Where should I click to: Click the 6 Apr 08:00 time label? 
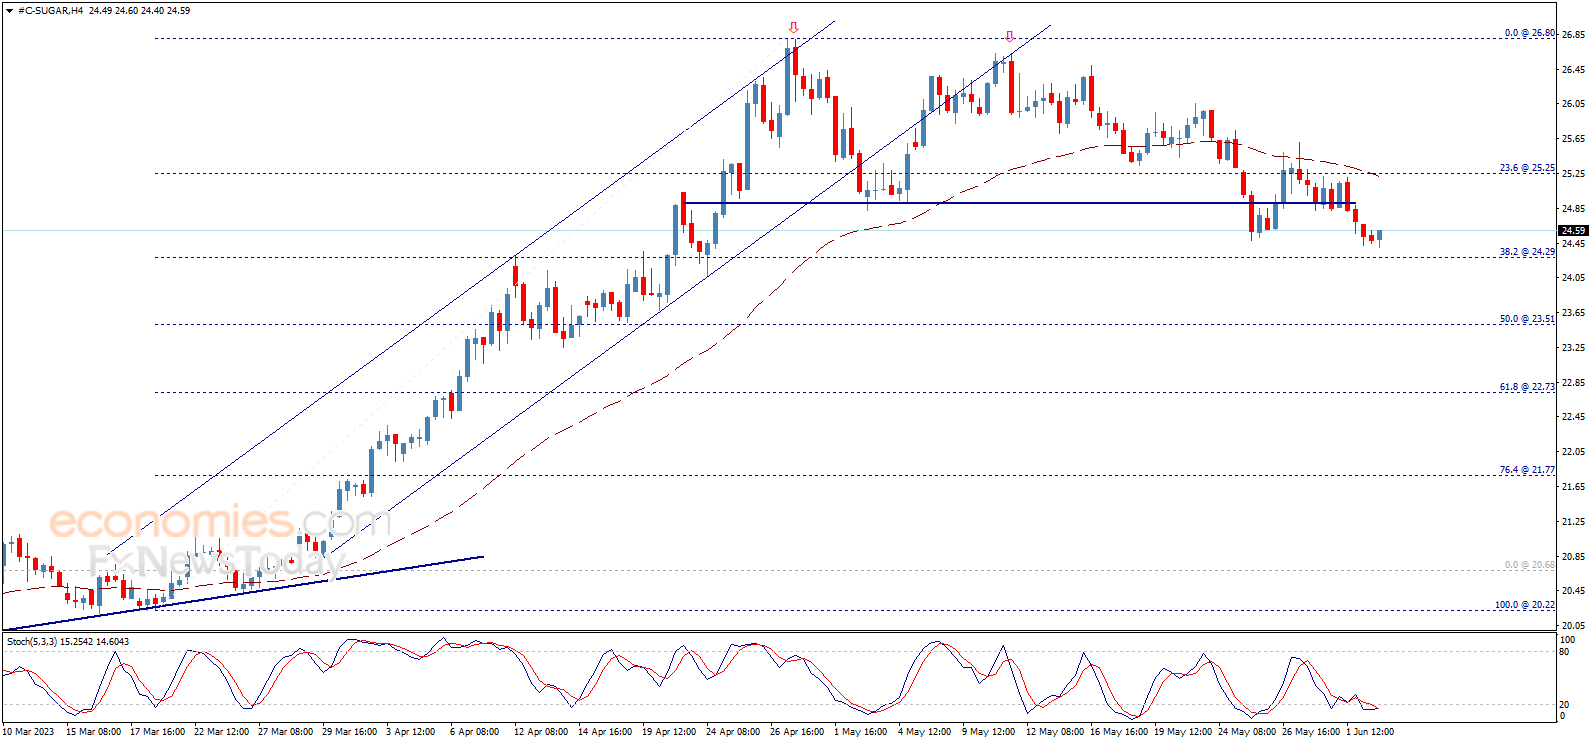[x=474, y=732]
